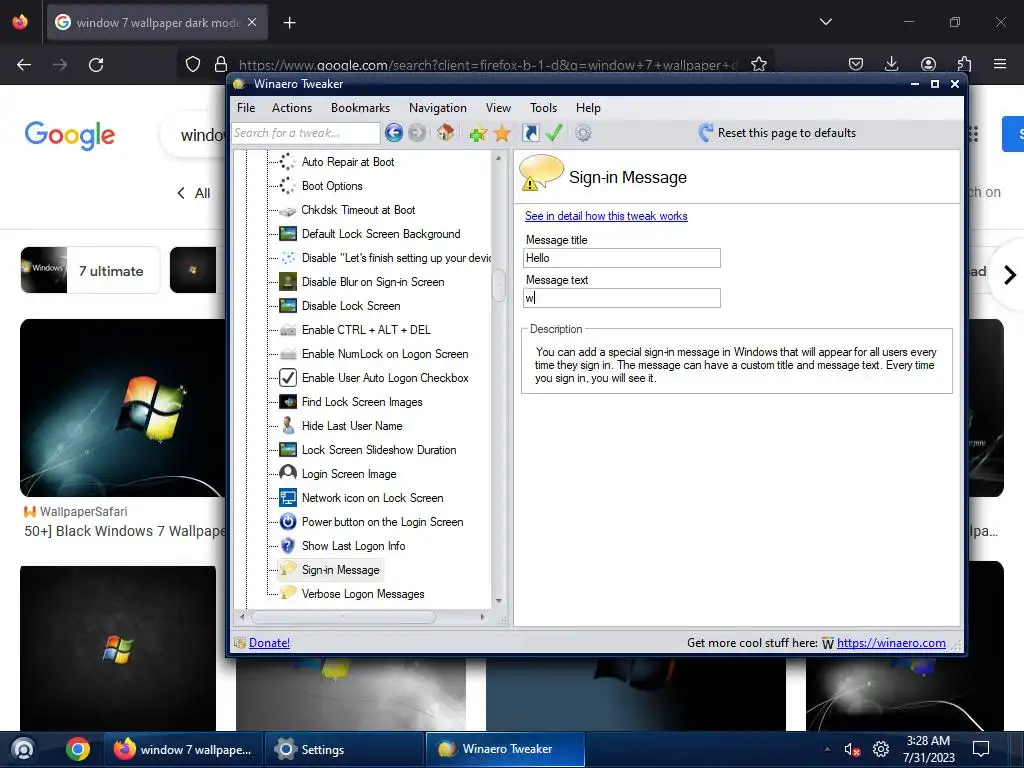Open the Tools menu

pyautogui.click(x=543, y=108)
